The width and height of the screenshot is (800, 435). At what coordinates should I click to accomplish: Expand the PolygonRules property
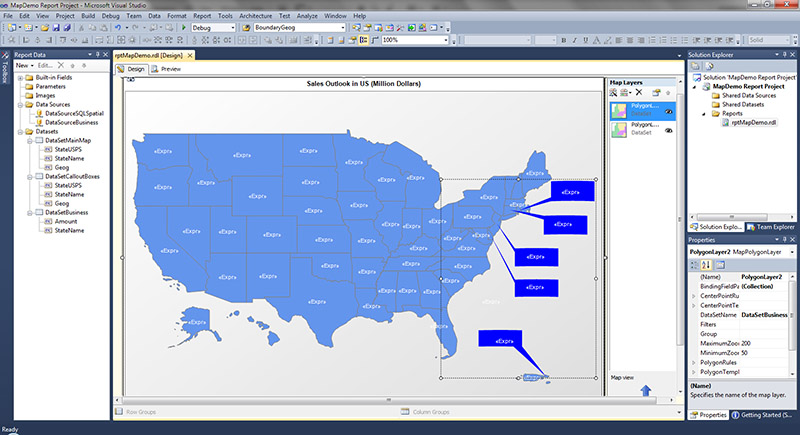coord(694,363)
